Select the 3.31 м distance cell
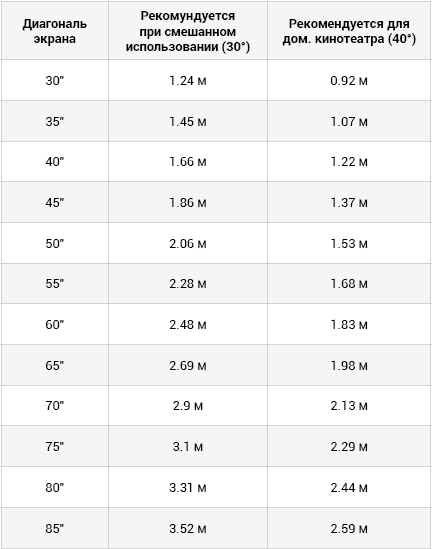Viewport: 432px width, 549px height. [x=188, y=488]
